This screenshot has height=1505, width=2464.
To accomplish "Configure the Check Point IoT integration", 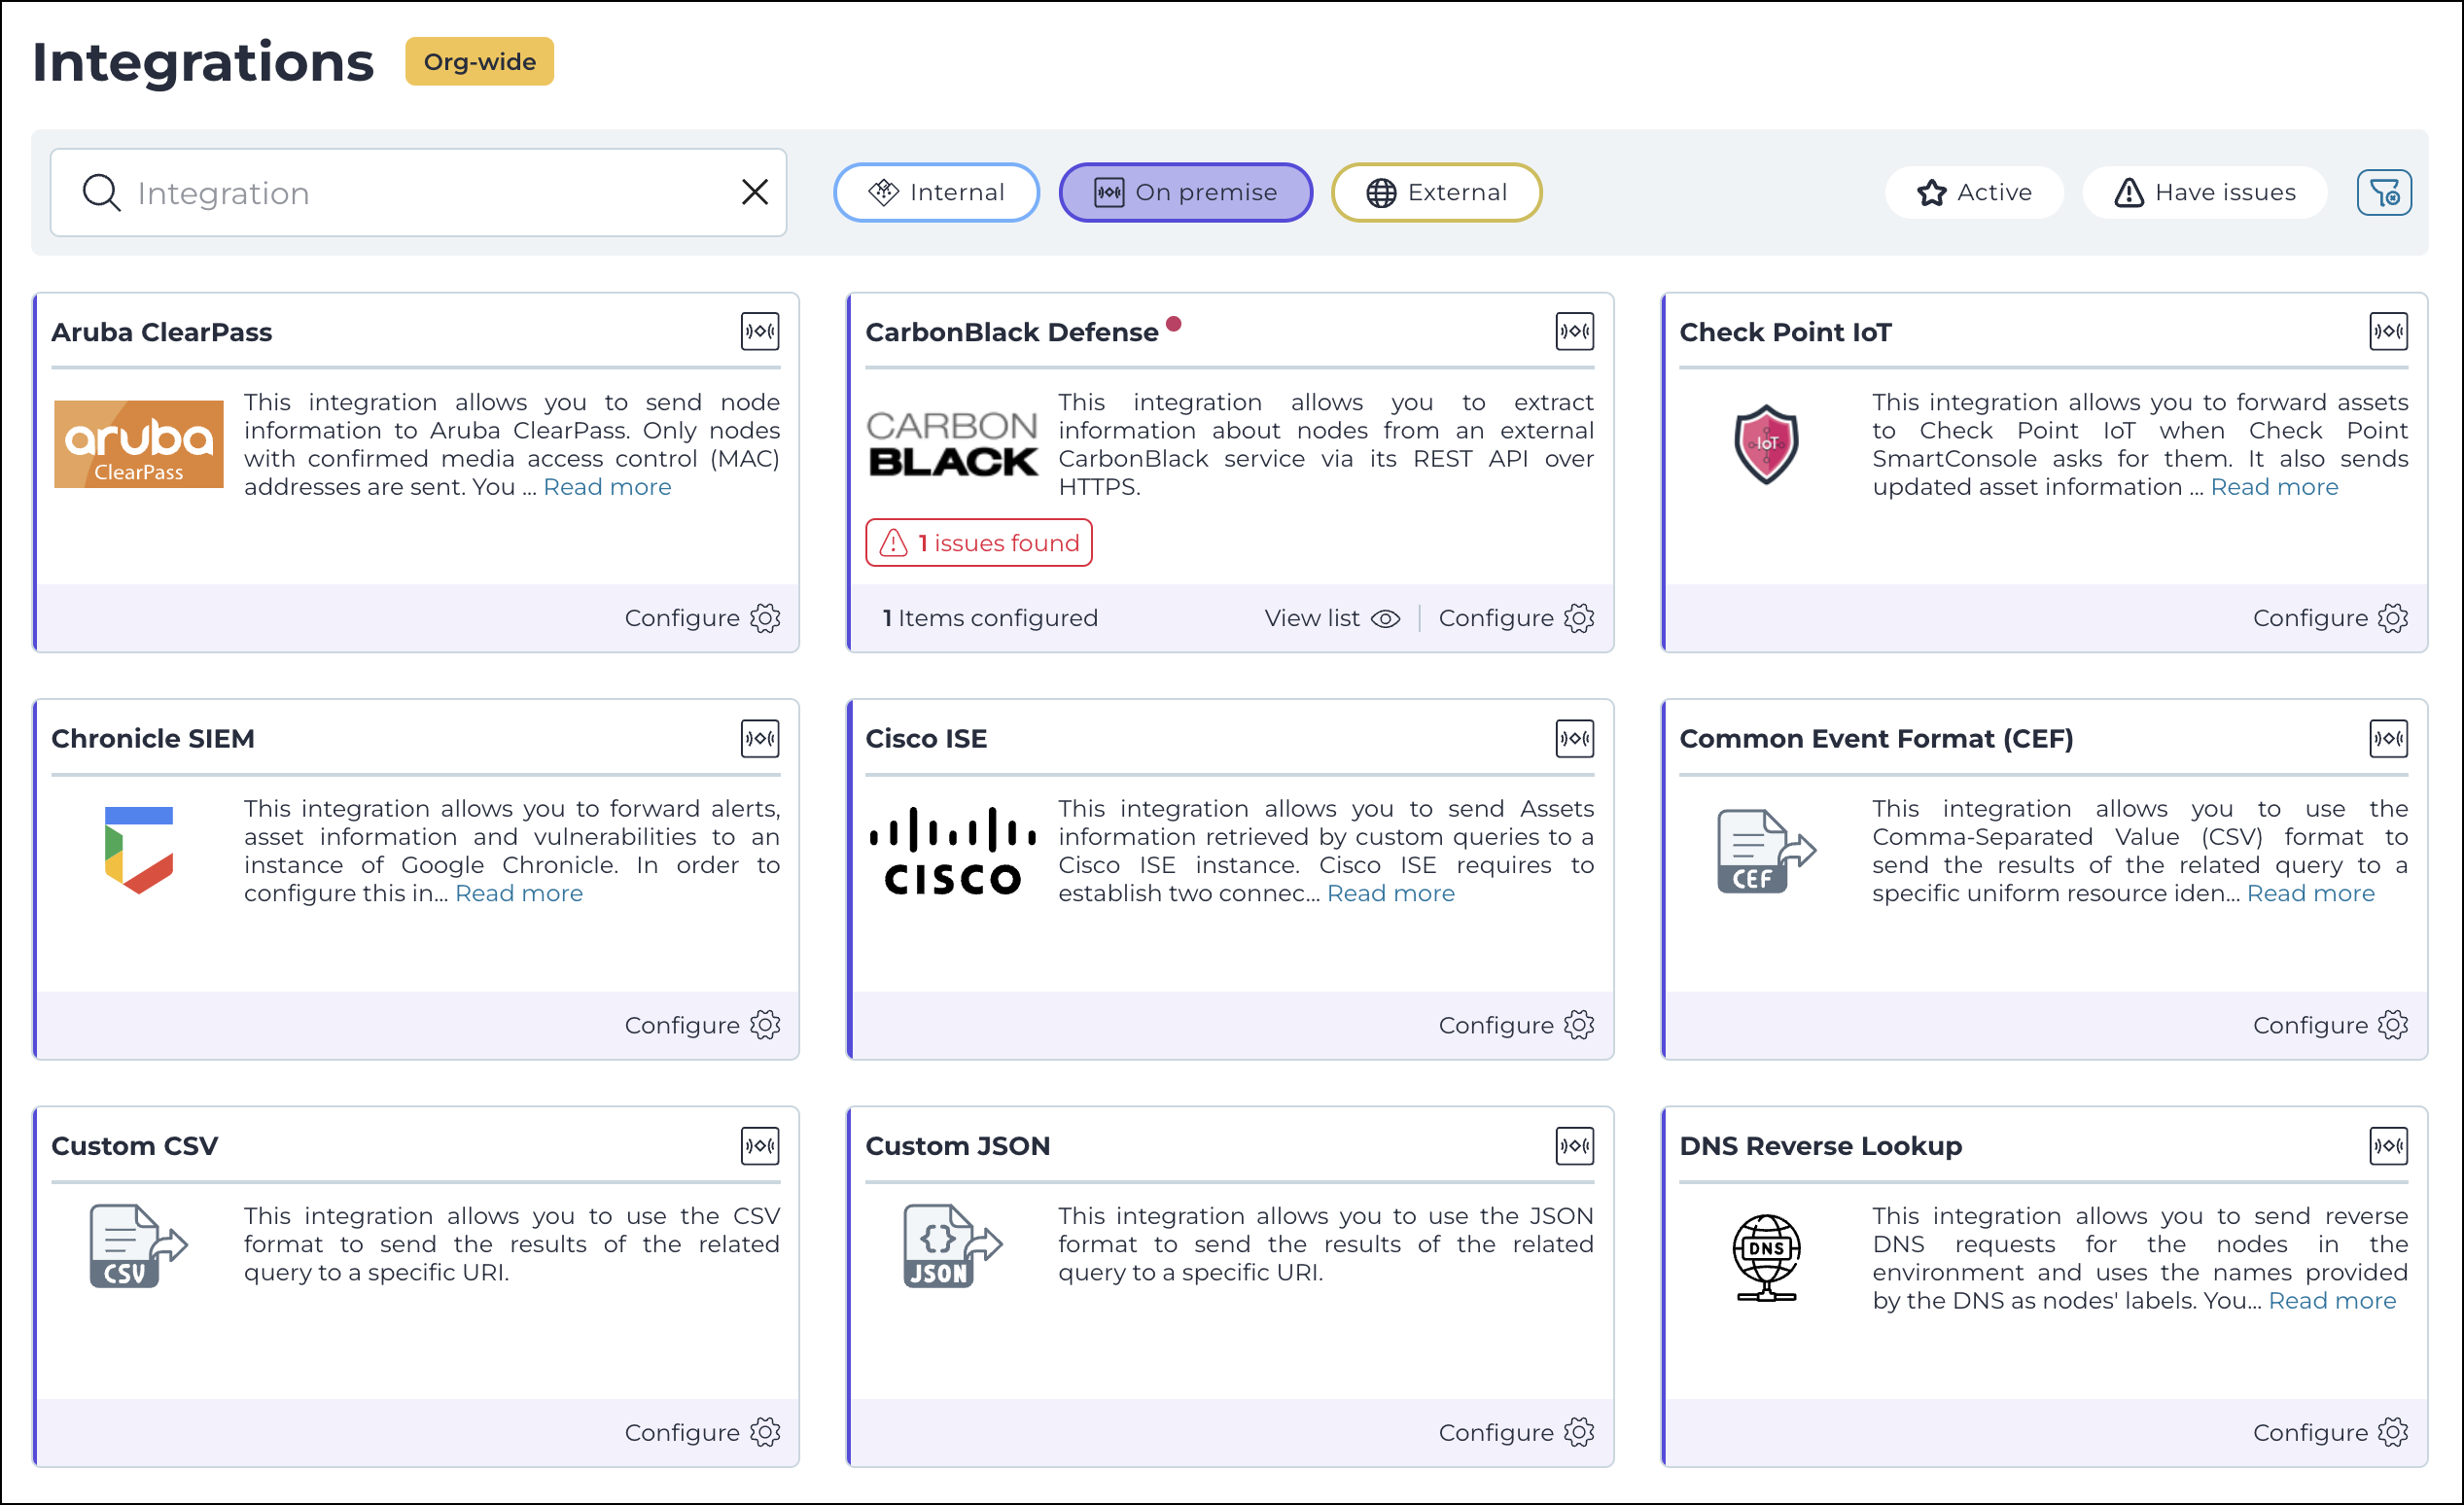I will click(2330, 618).
